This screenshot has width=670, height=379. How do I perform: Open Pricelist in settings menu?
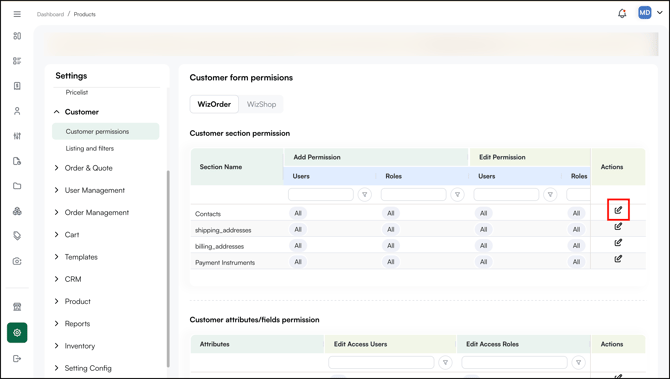76,92
